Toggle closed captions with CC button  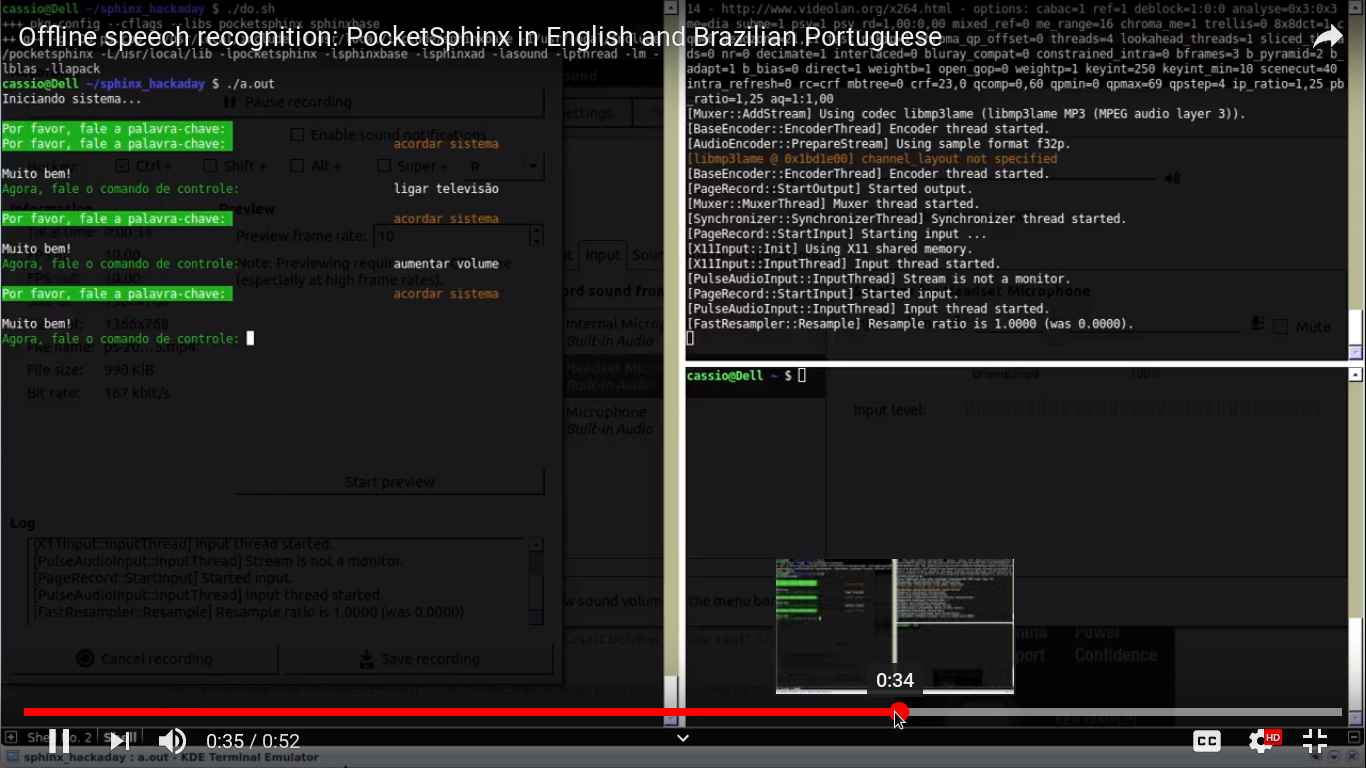point(1207,741)
